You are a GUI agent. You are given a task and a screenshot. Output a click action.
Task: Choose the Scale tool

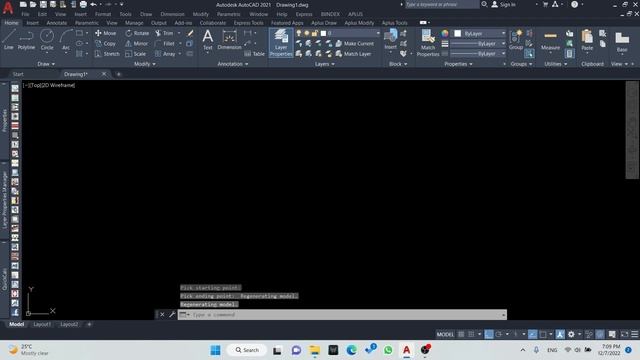click(x=136, y=53)
